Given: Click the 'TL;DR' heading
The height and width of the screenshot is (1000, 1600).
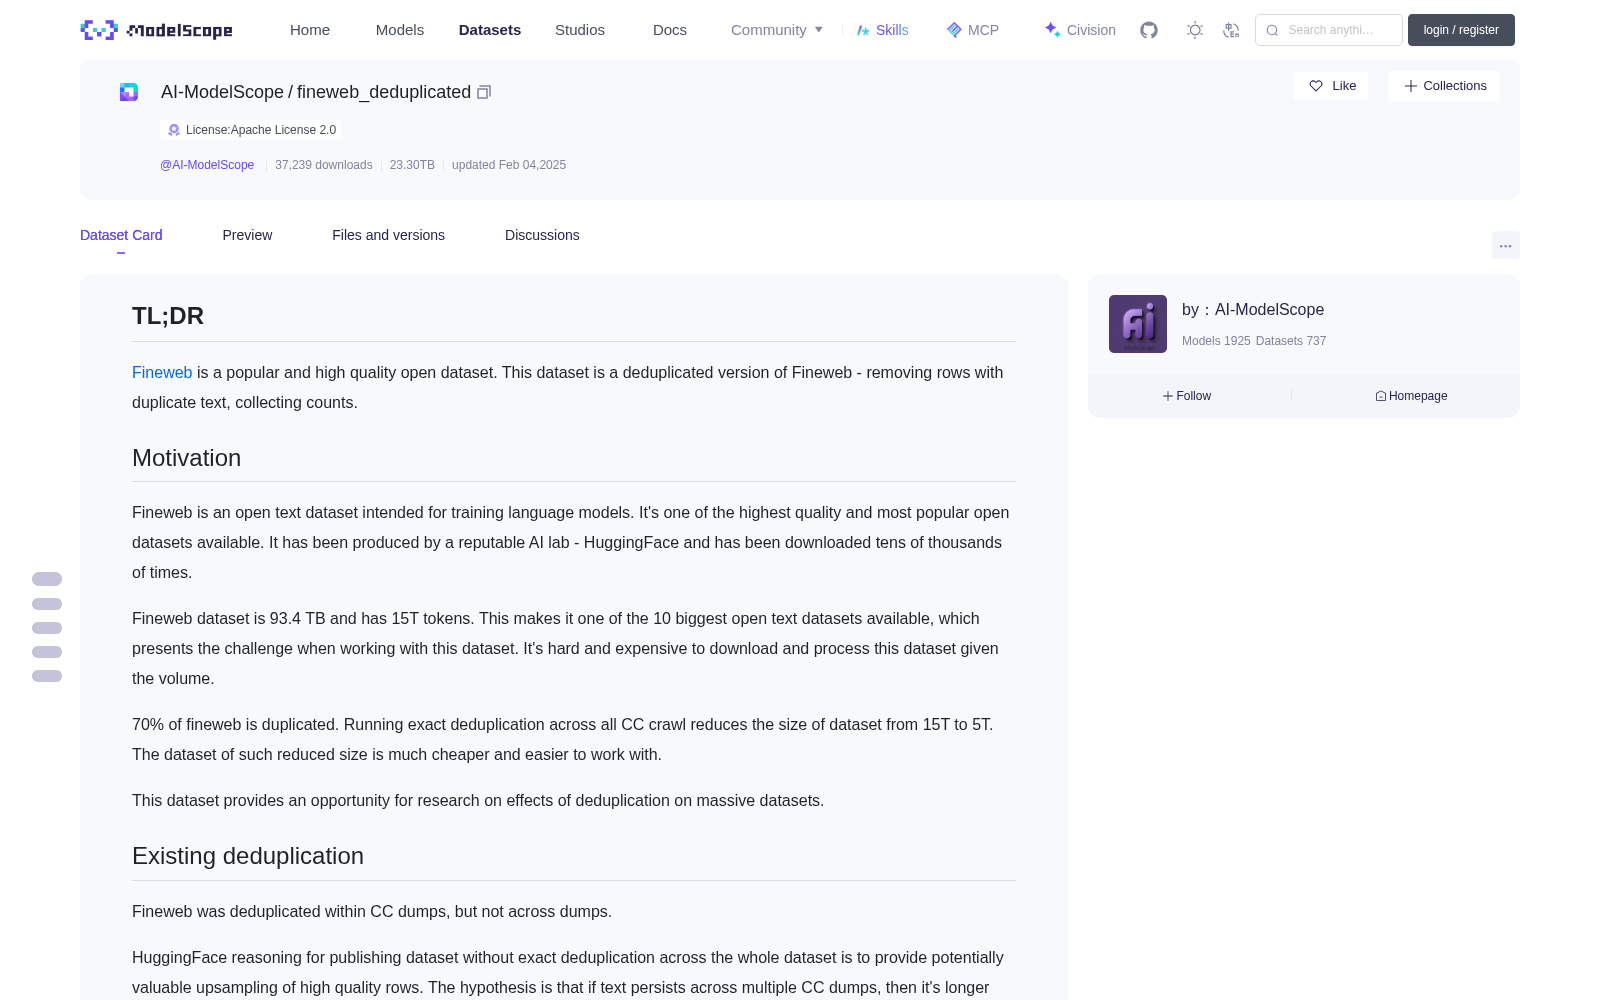Looking at the screenshot, I should tap(168, 316).
